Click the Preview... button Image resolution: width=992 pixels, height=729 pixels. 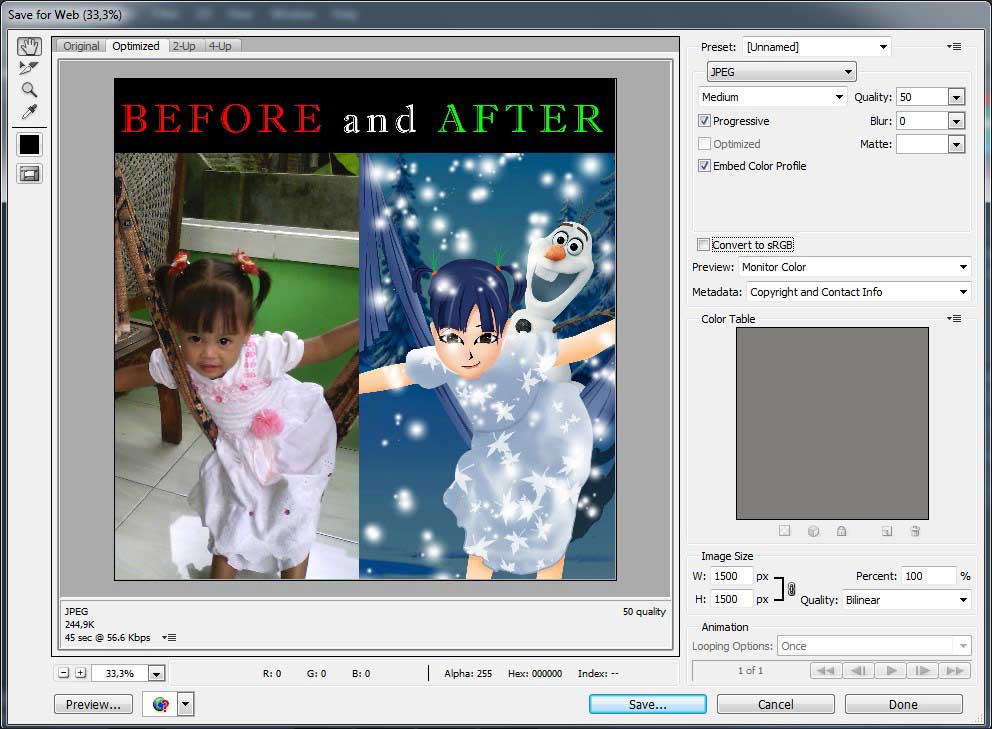coord(93,704)
